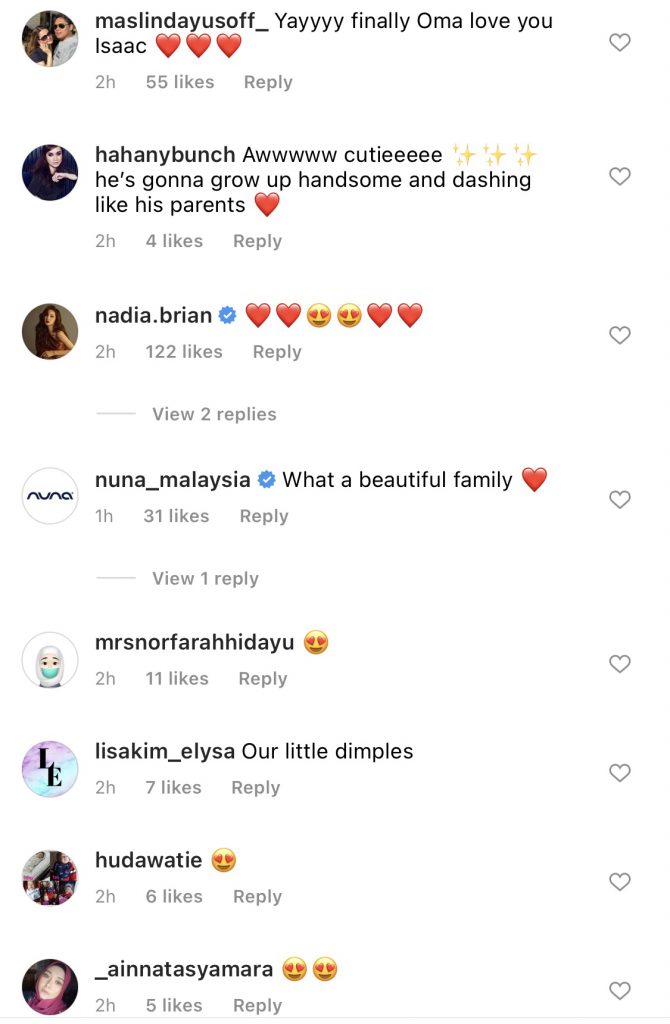Expand View 1 reply under nuna_malaysia
The width and height of the screenshot is (670, 1024).
[205, 578]
